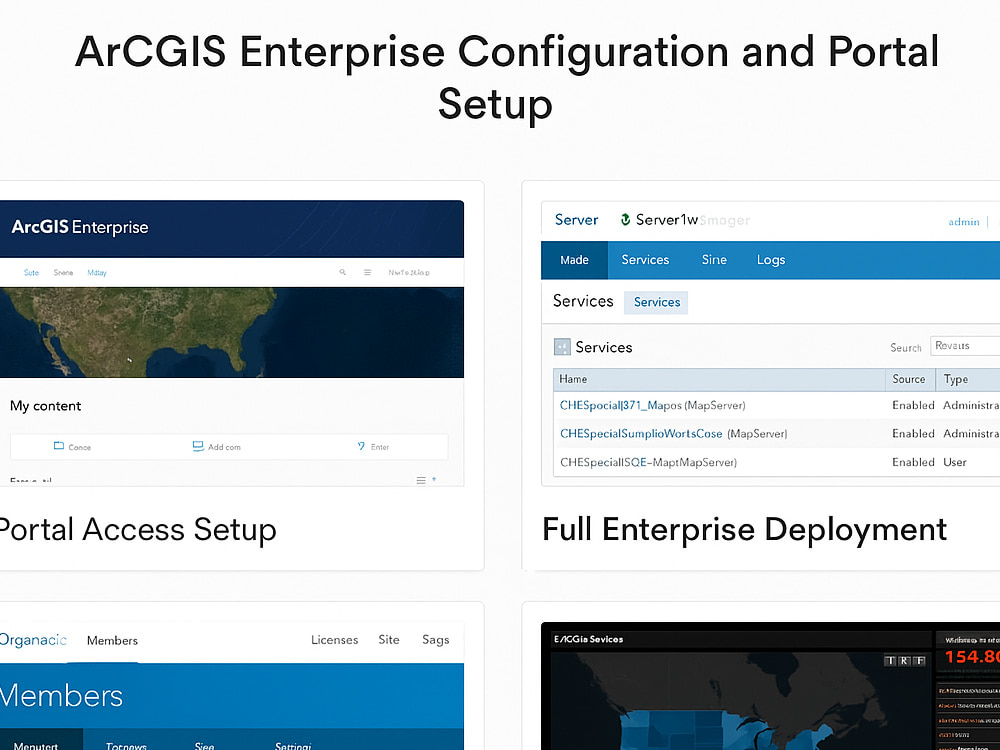Click the User type cell in last service row

click(955, 462)
